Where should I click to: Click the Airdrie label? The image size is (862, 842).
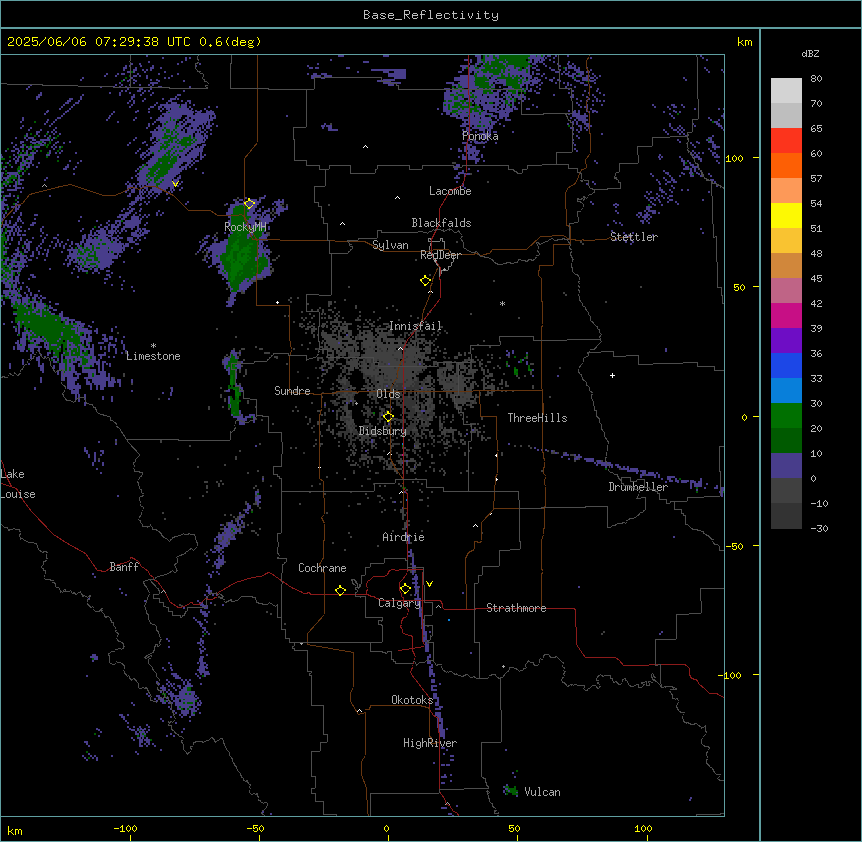[x=403, y=538]
